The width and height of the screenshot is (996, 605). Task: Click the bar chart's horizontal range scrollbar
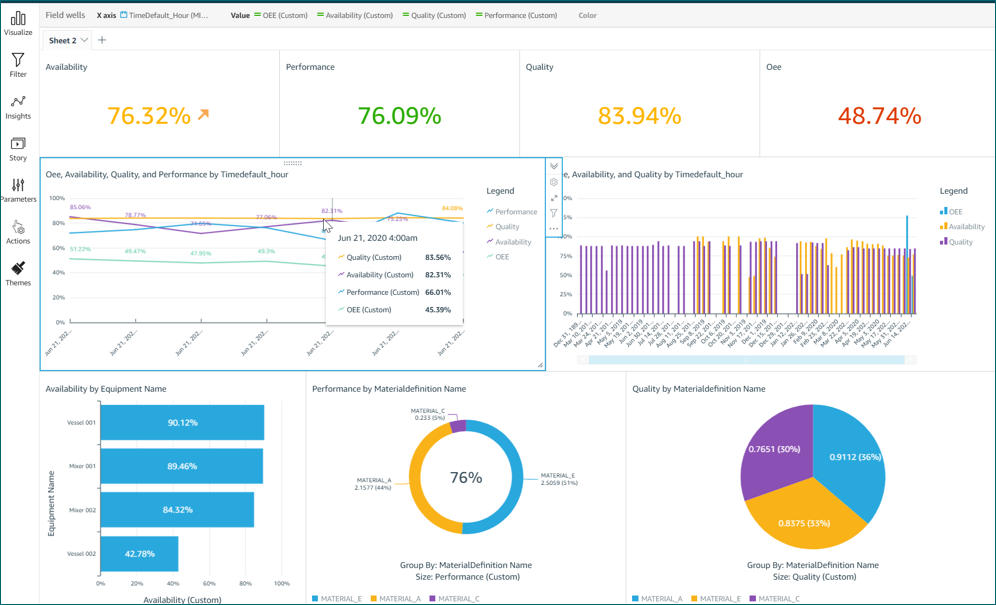[746, 360]
